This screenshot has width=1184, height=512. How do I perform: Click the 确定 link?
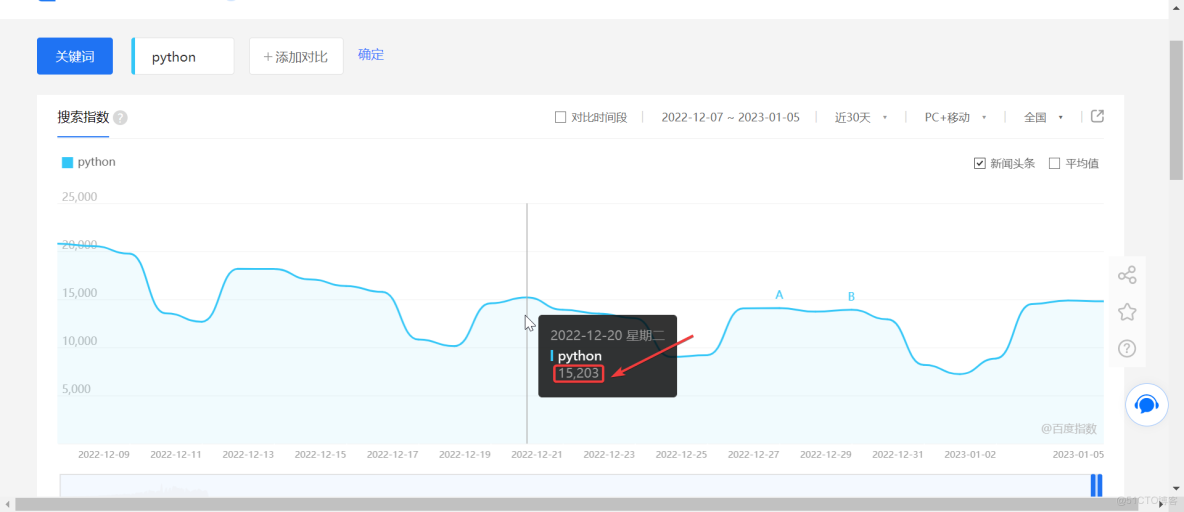(371, 54)
